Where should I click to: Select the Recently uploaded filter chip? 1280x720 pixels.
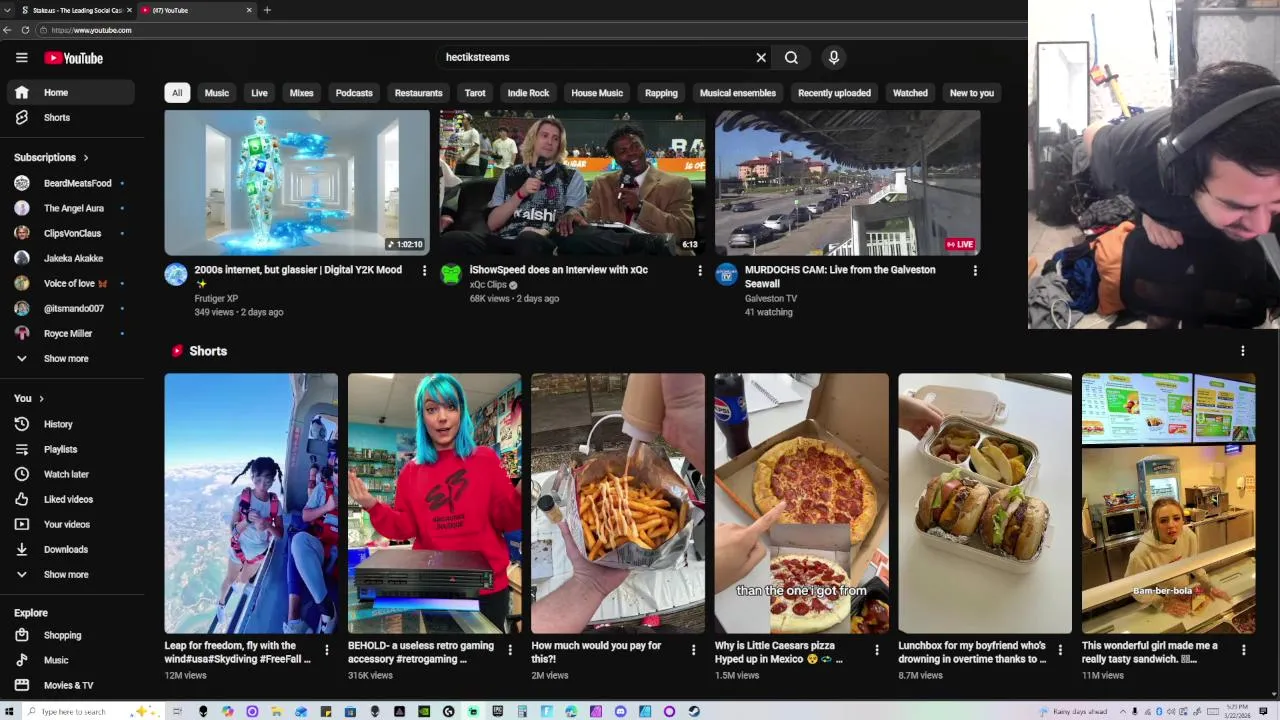coord(834,93)
